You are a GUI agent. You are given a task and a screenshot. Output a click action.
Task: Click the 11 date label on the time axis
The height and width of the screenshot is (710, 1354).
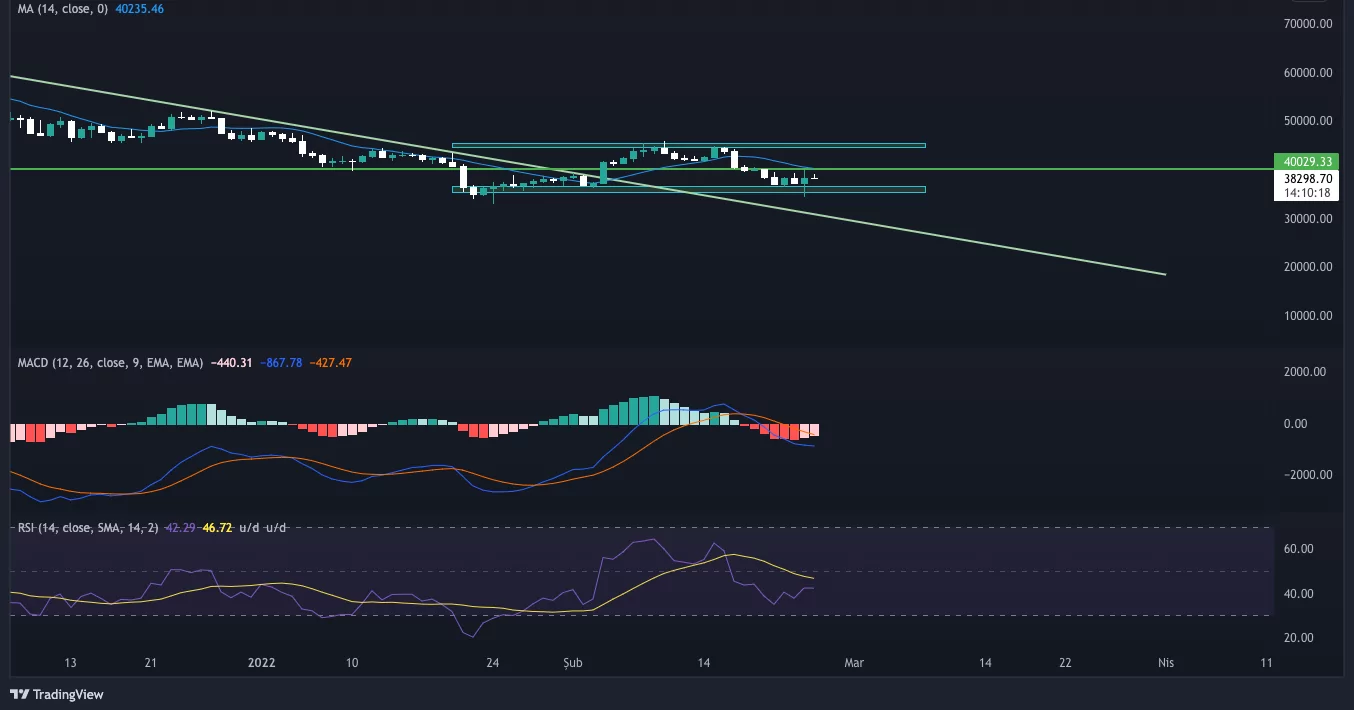[x=1267, y=662]
